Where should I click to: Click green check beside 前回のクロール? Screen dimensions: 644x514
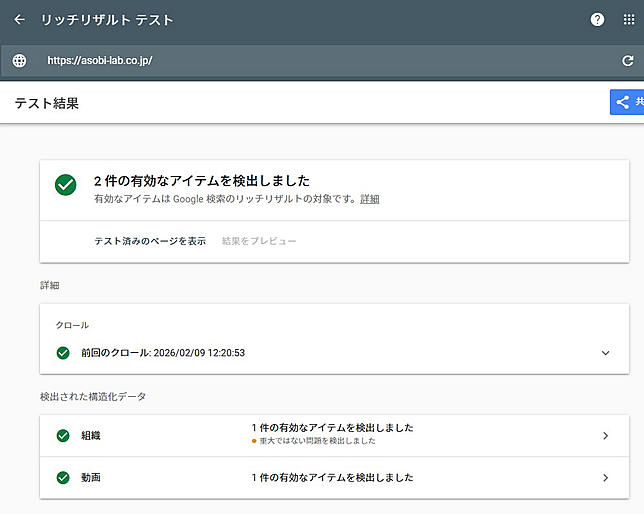63,353
